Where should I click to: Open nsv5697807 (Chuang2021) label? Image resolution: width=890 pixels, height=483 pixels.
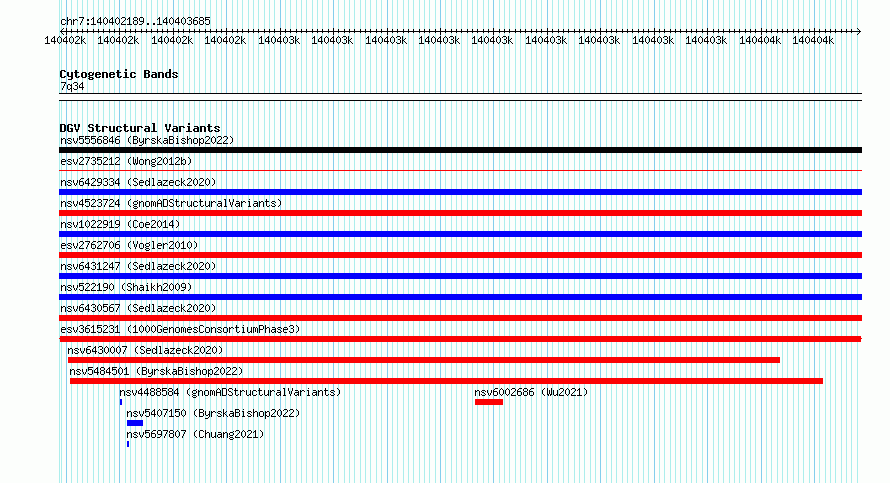click(x=195, y=434)
